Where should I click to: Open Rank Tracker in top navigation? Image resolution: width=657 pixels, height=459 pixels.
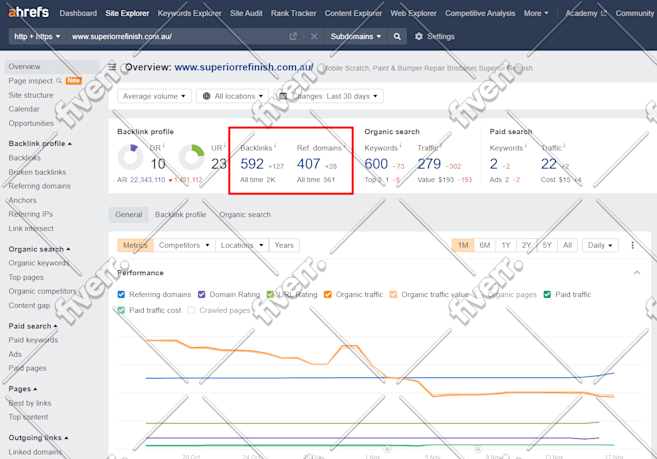293,13
